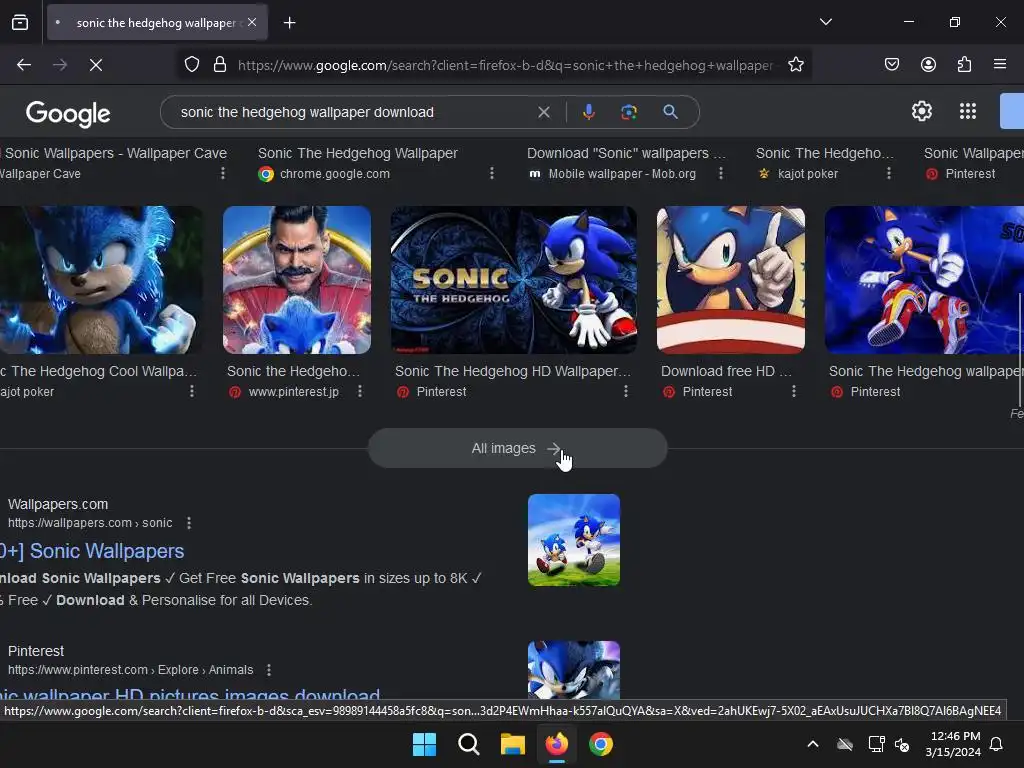Open options for Mob.org image result

point(720,173)
